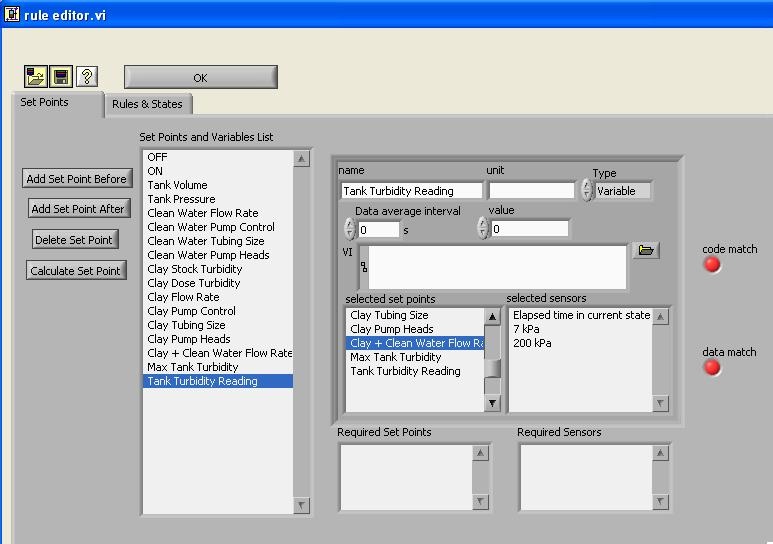Browse for VI with folder icon

point(646,250)
